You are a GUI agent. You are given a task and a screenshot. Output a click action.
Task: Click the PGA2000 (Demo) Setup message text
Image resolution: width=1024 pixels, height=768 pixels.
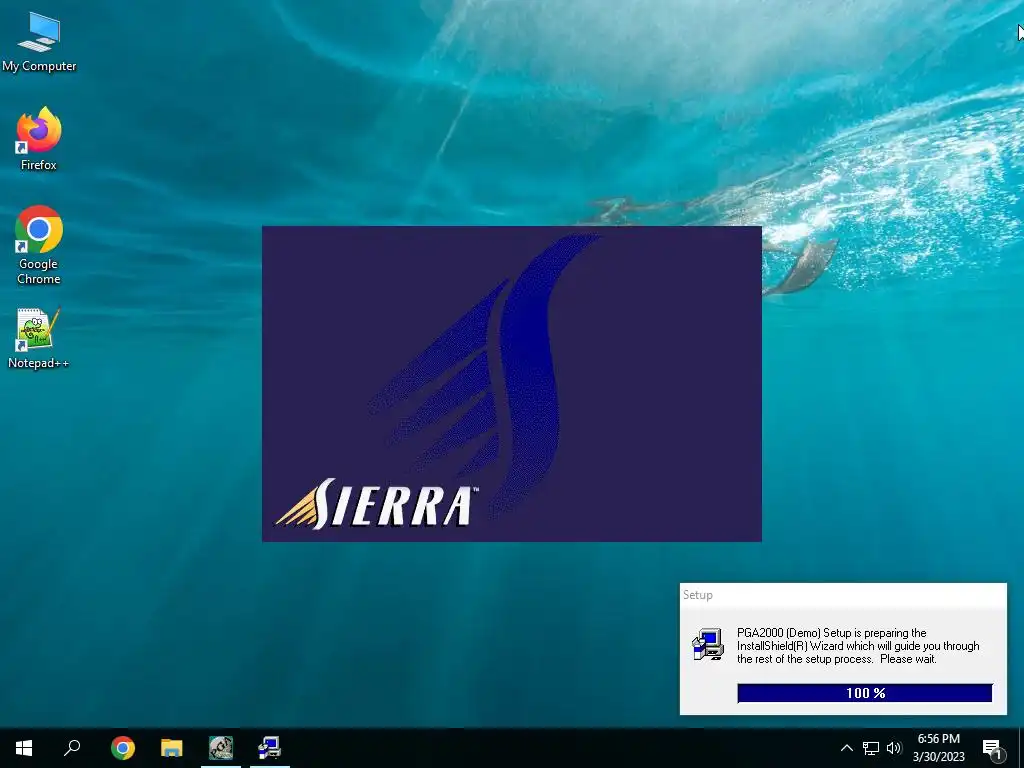tap(858, 646)
